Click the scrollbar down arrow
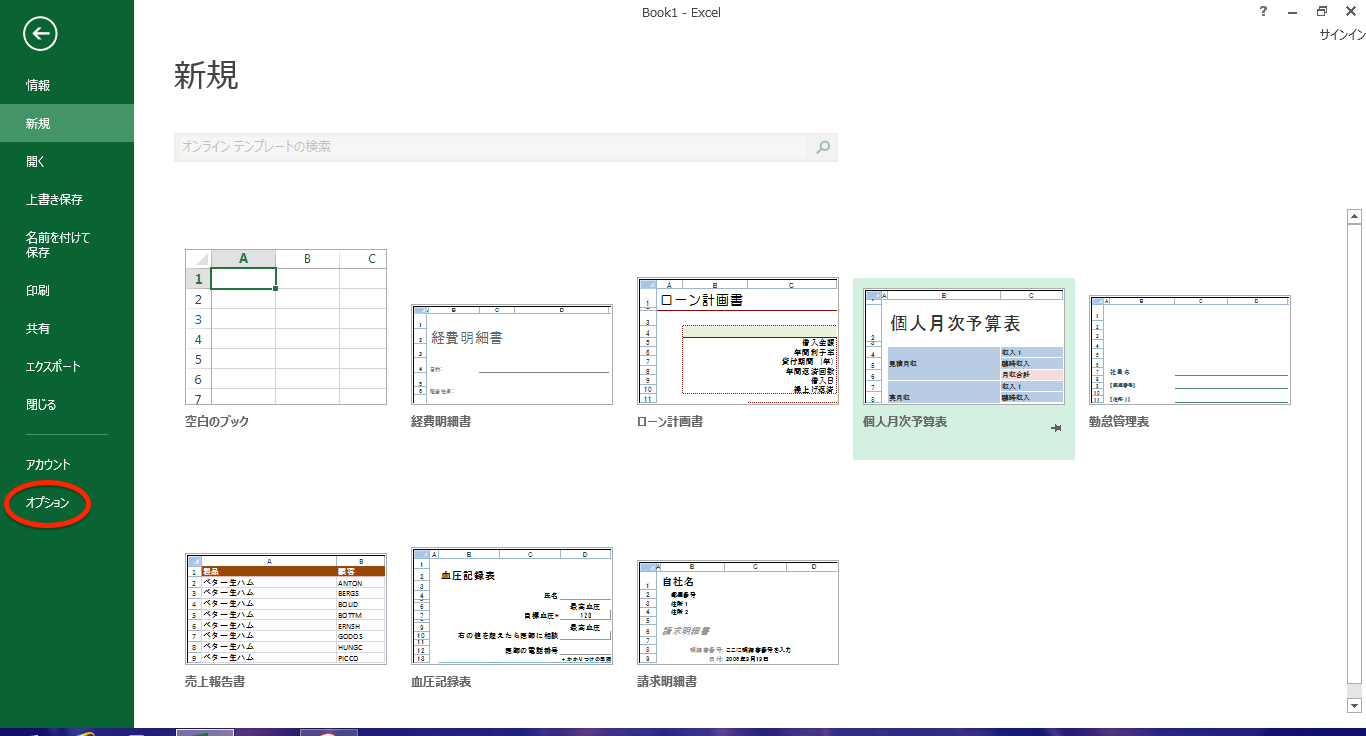Image resolution: width=1366 pixels, height=736 pixels. click(x=1354, y=706)
